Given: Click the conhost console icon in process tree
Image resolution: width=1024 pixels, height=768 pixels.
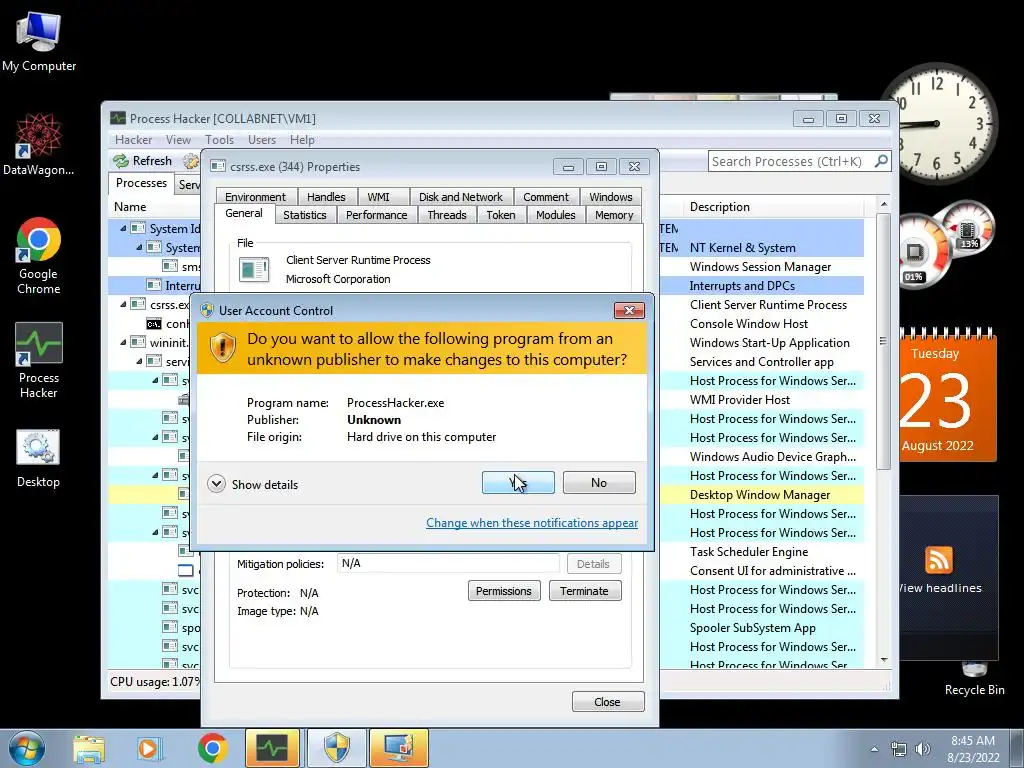Looking at the screenshot, I should [x=153, y=324].
